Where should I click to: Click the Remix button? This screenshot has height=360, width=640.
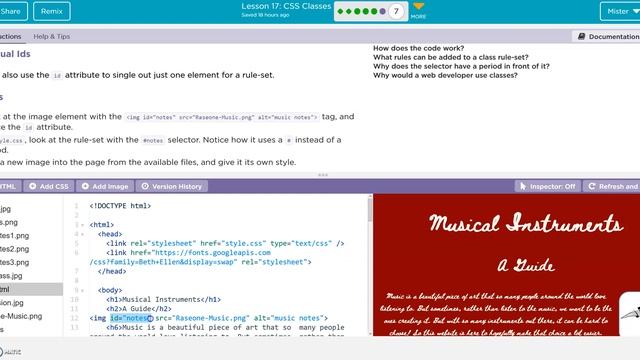point(51,11)
